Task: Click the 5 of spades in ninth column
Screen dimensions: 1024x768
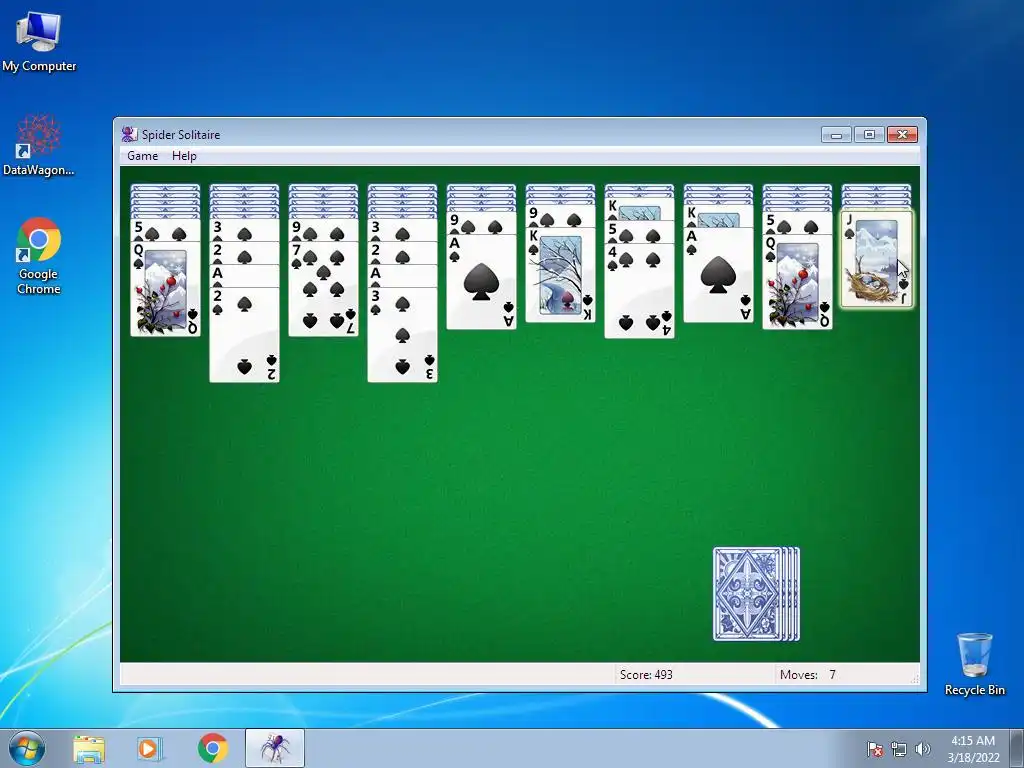Action: tap(797, 223)
